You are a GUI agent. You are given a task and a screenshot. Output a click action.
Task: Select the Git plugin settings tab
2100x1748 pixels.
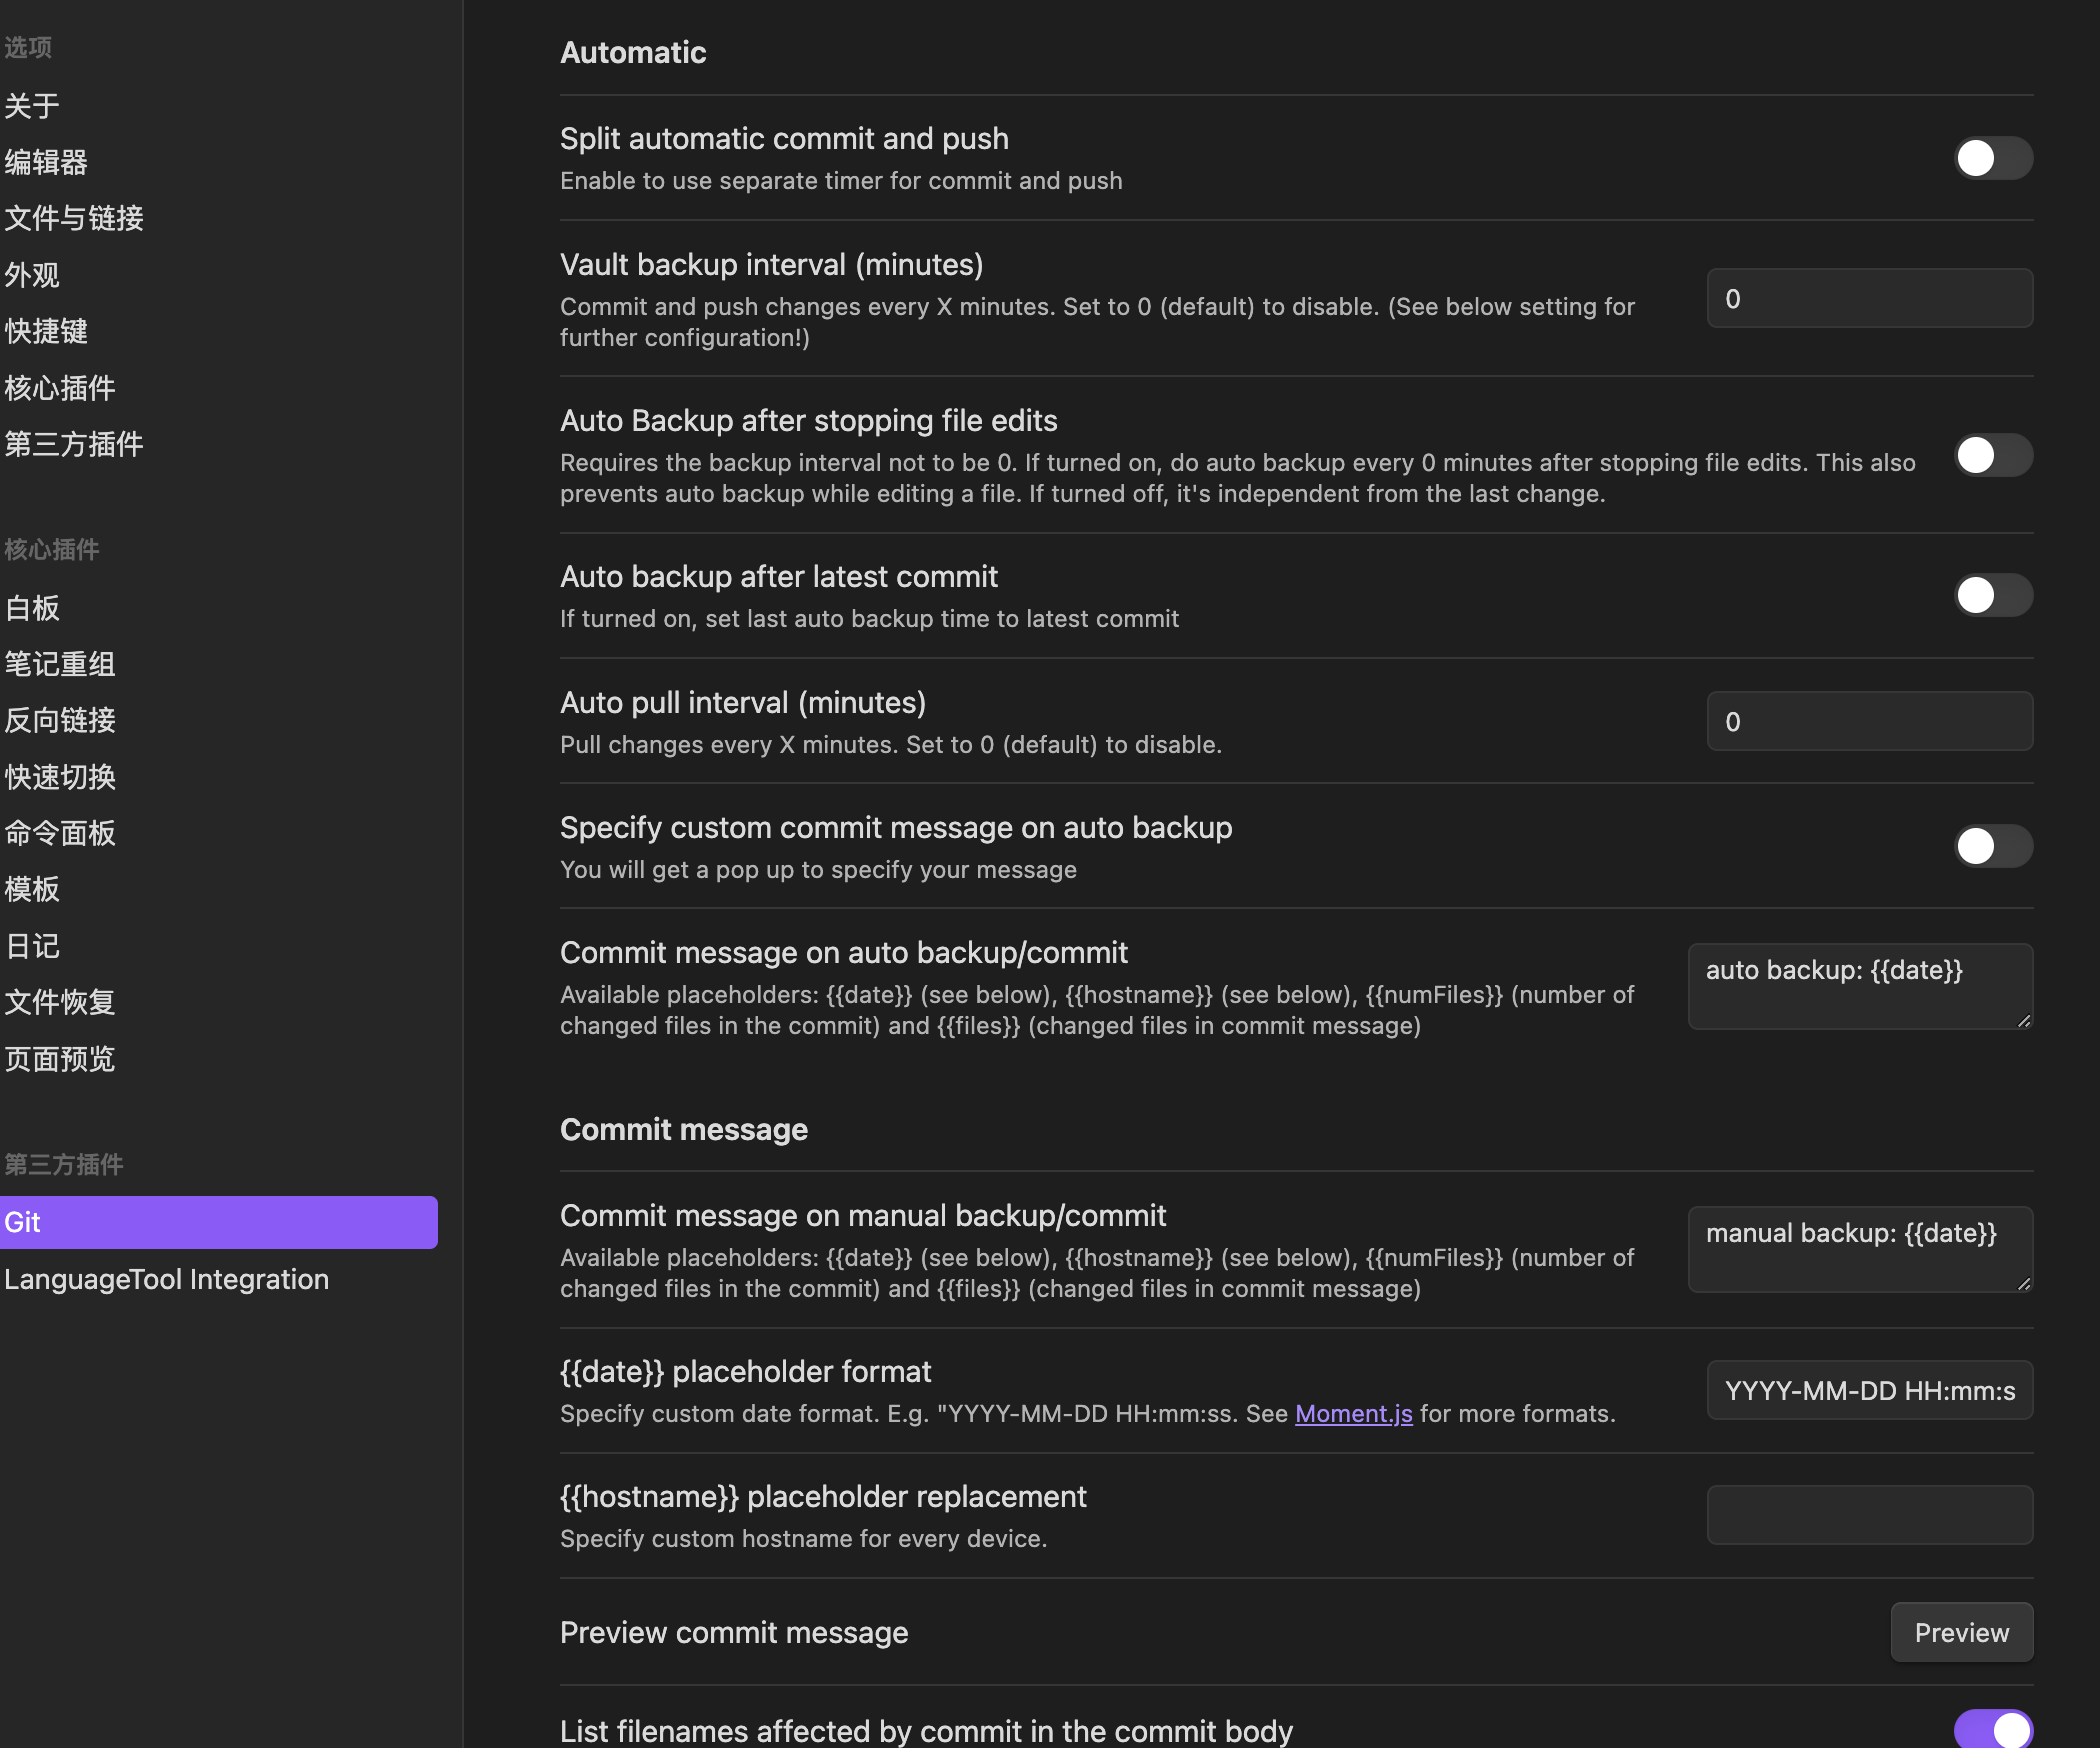219,1222
